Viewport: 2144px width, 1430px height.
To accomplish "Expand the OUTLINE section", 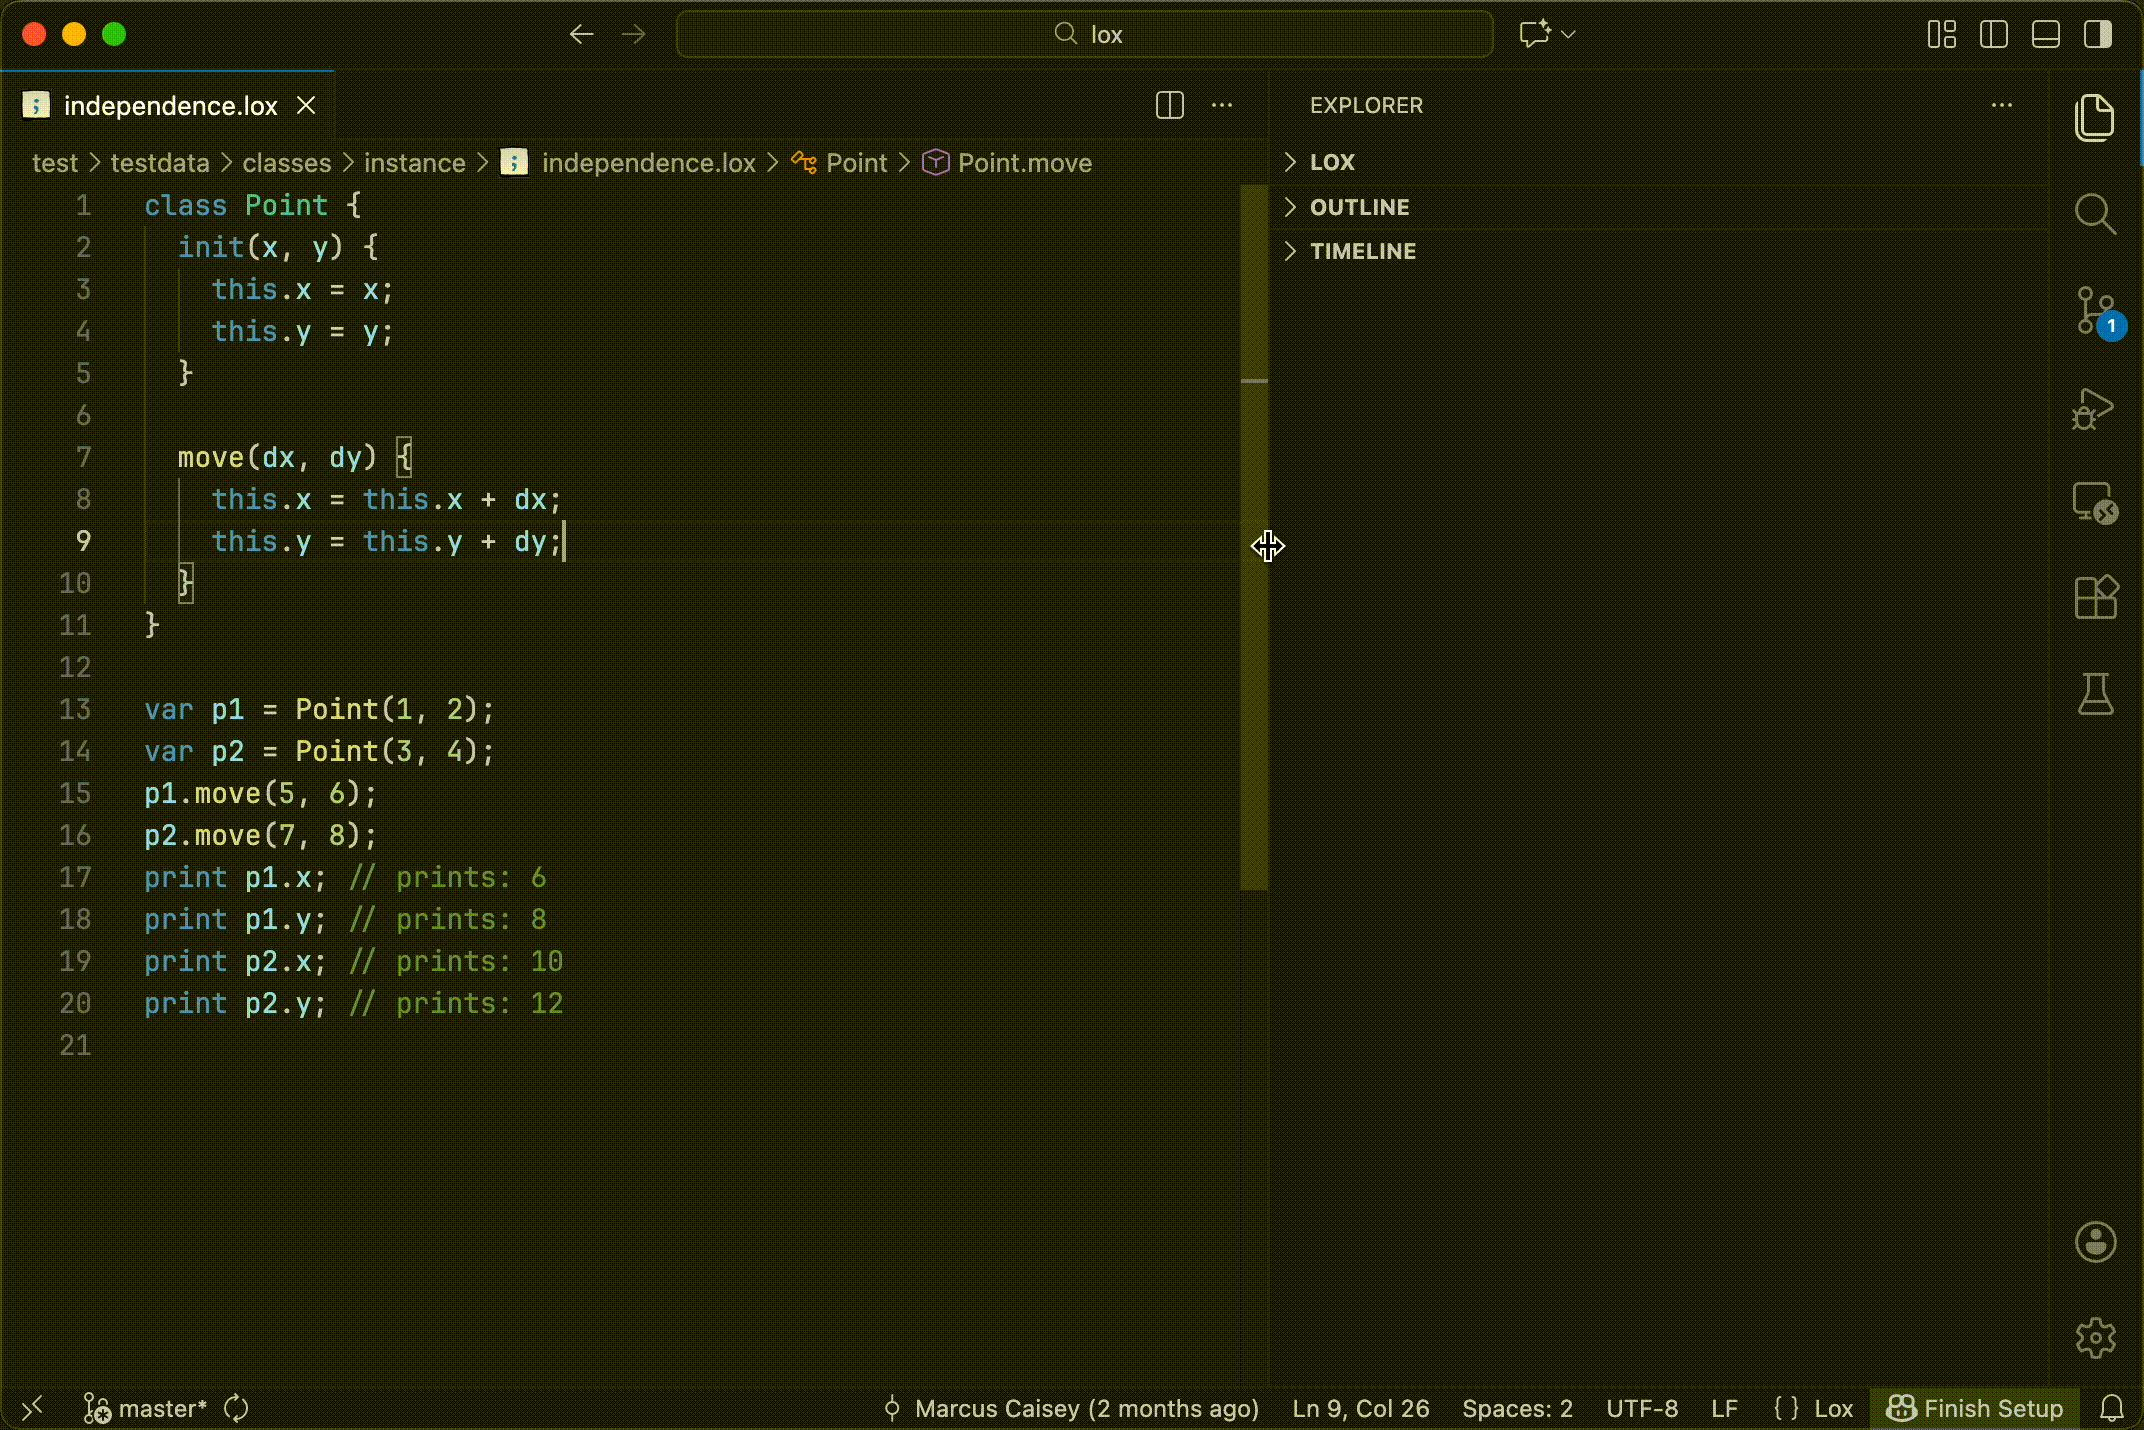I will [x=1358, y=207].
